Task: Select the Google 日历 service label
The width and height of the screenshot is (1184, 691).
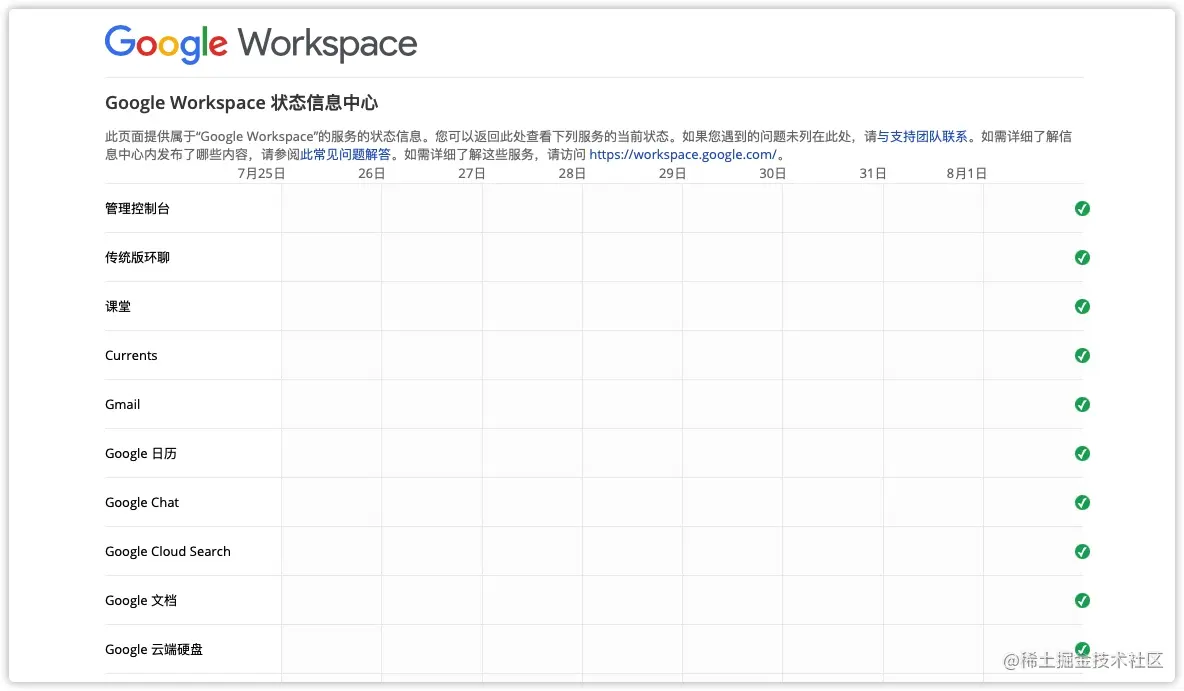Action: click(x=141, y=454)
